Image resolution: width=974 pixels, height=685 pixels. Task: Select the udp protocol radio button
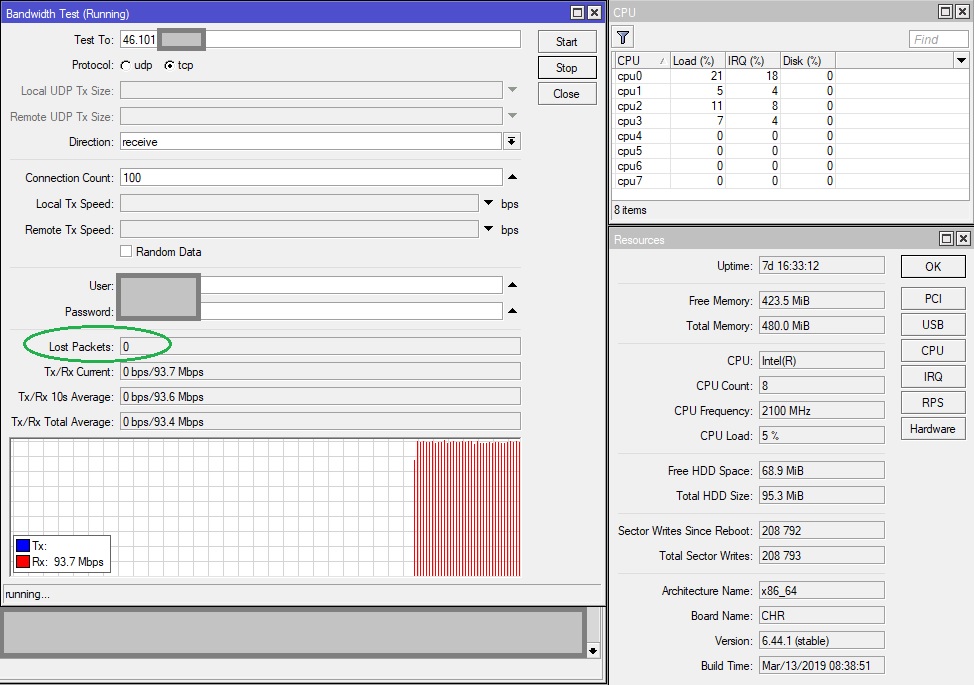(x=126, y=65)
